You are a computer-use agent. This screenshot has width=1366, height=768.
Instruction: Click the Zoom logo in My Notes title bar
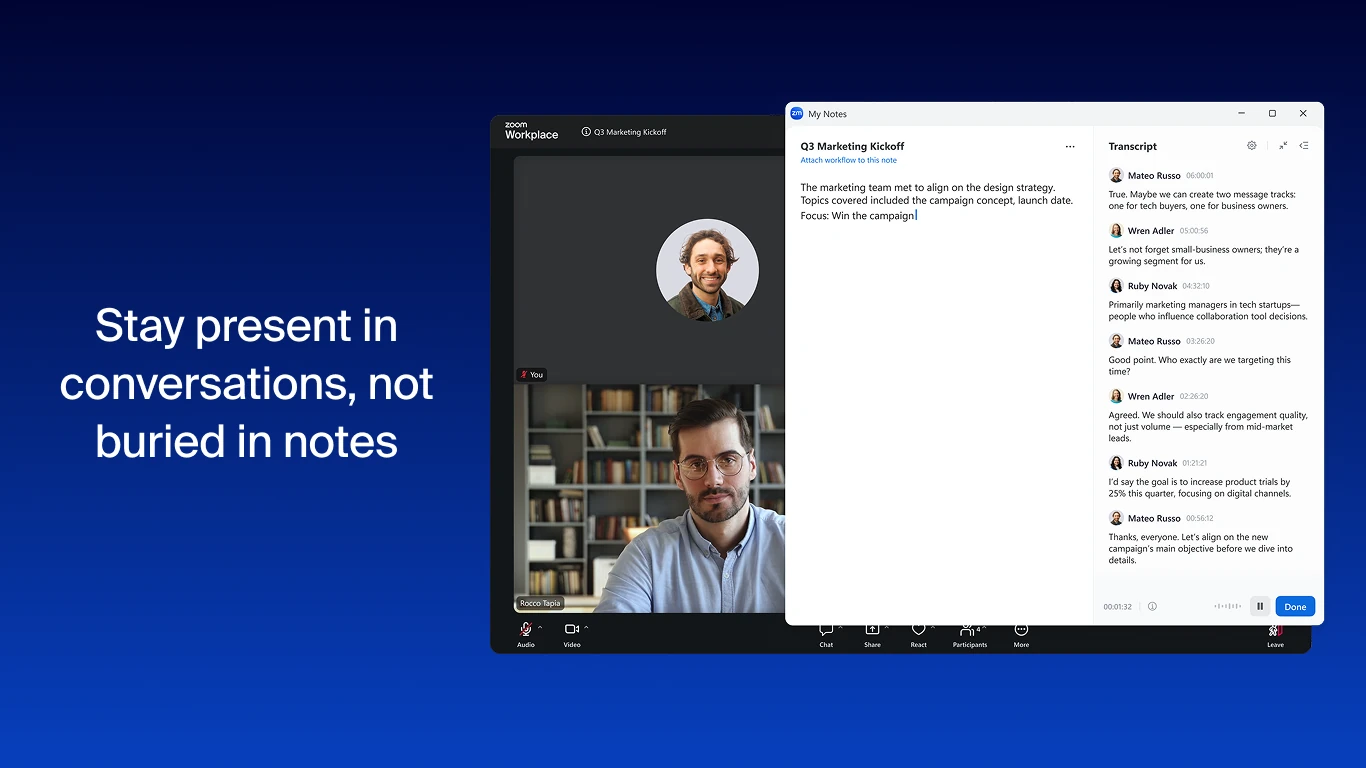pyautogui.click(x=797, y=114)
